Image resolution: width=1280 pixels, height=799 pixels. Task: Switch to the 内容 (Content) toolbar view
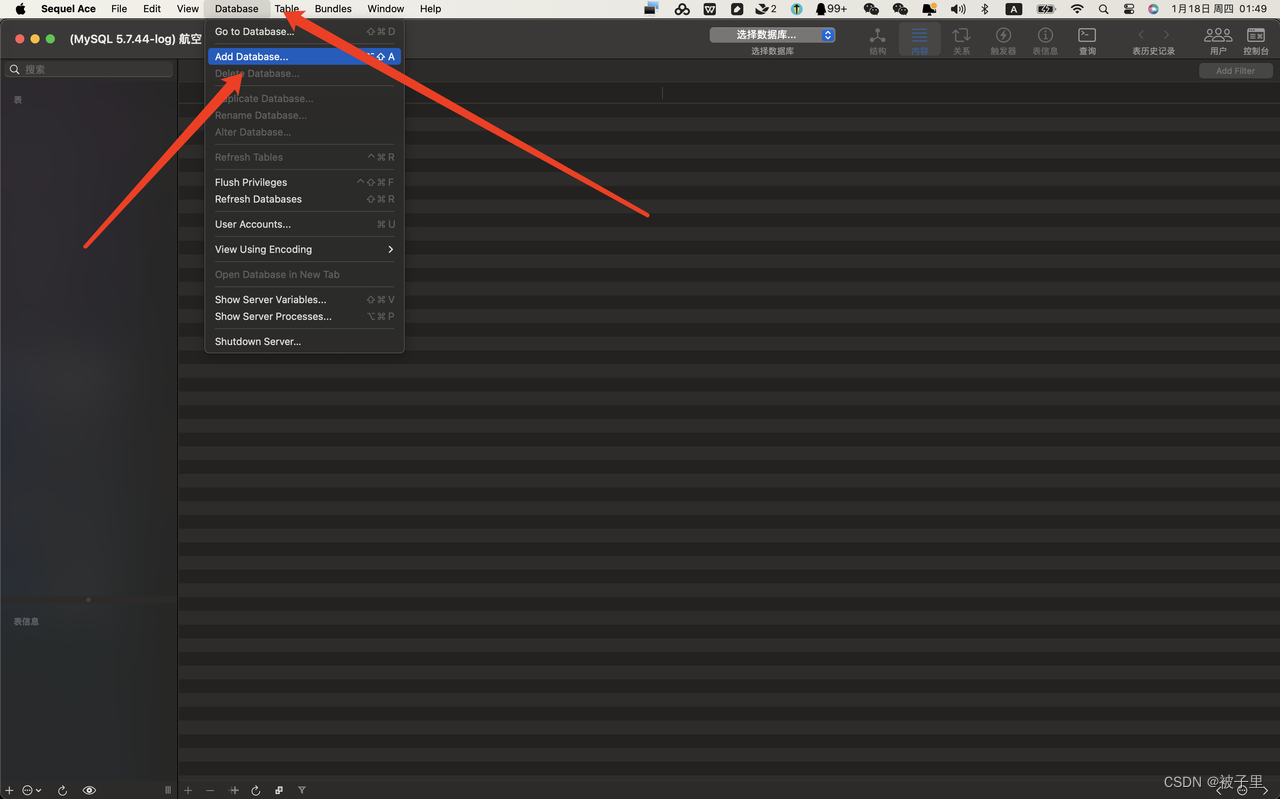(919, 40)
